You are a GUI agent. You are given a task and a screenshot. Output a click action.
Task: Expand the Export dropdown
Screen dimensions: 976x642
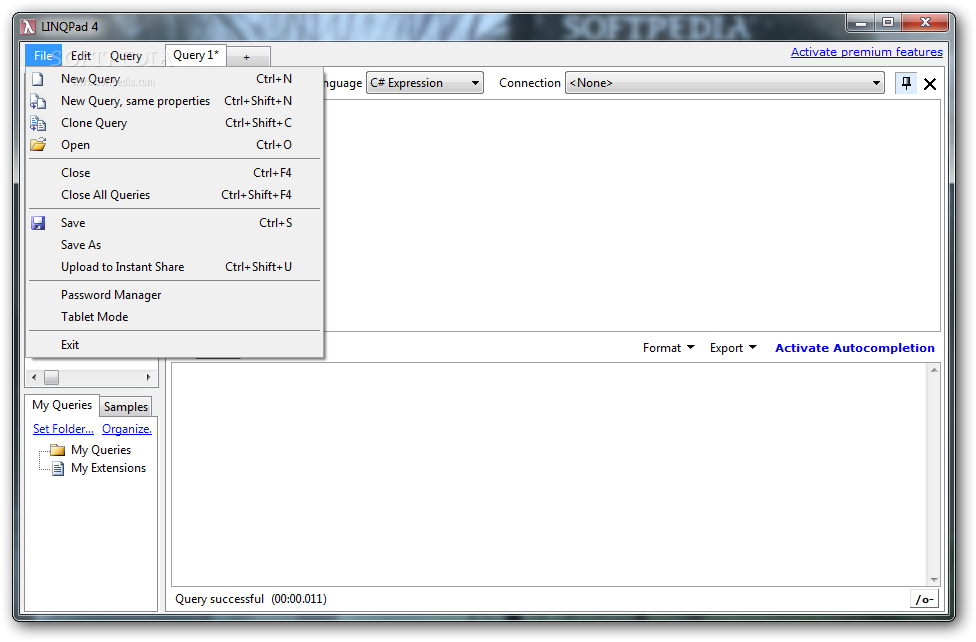[x=733, y=348]
